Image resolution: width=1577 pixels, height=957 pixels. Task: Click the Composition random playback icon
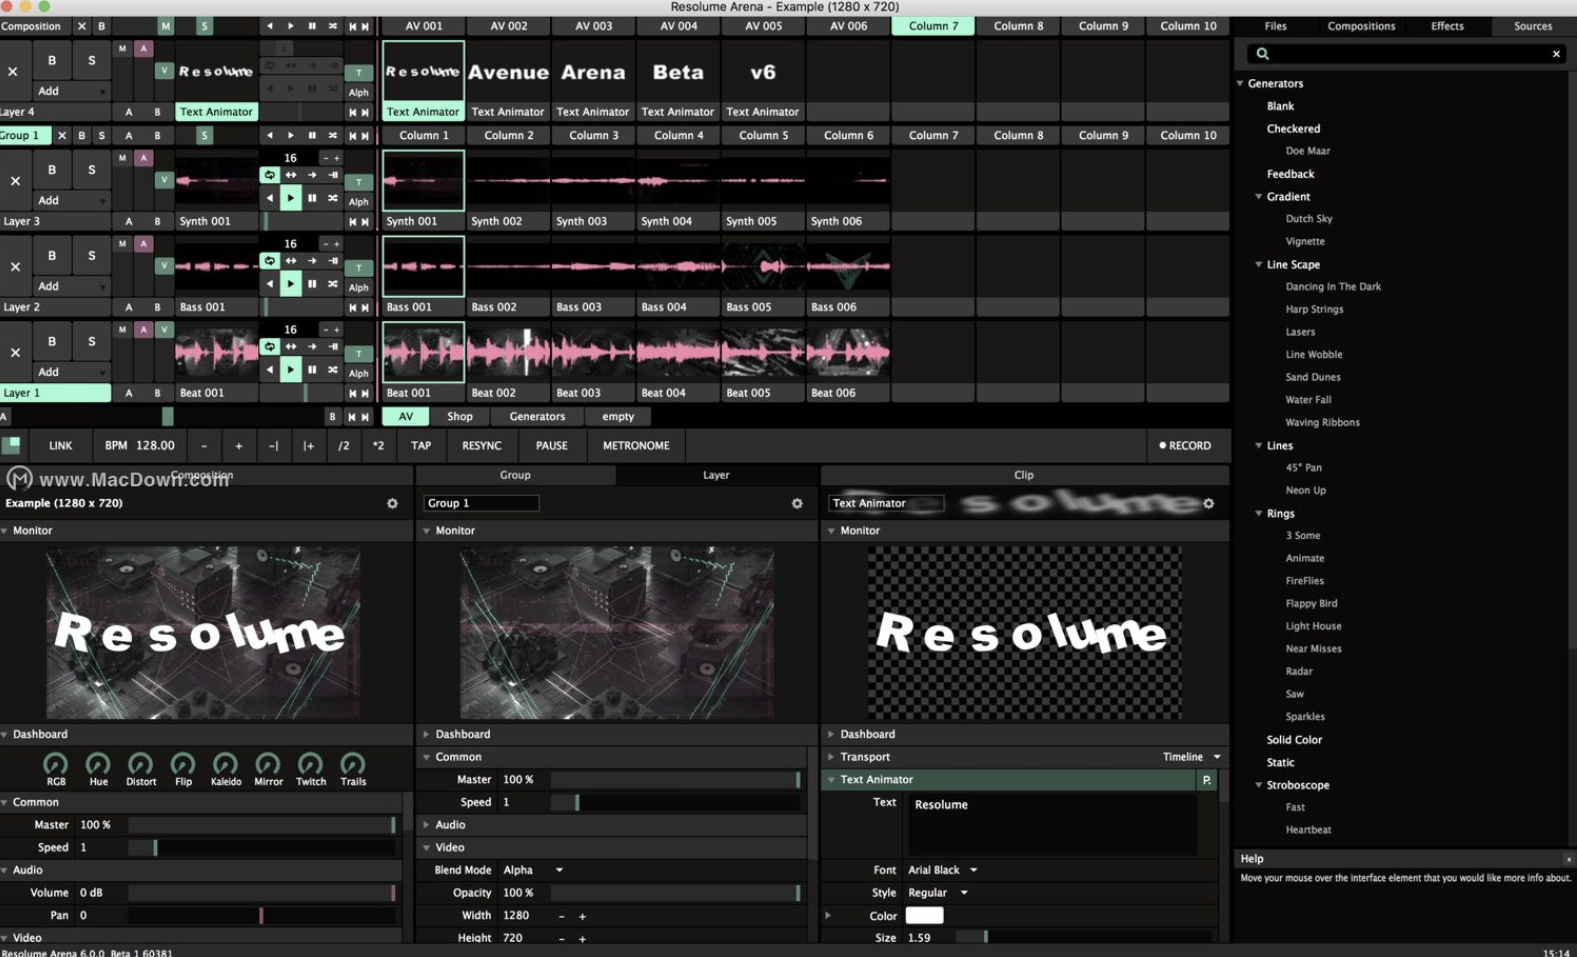(x=333, y=26)
